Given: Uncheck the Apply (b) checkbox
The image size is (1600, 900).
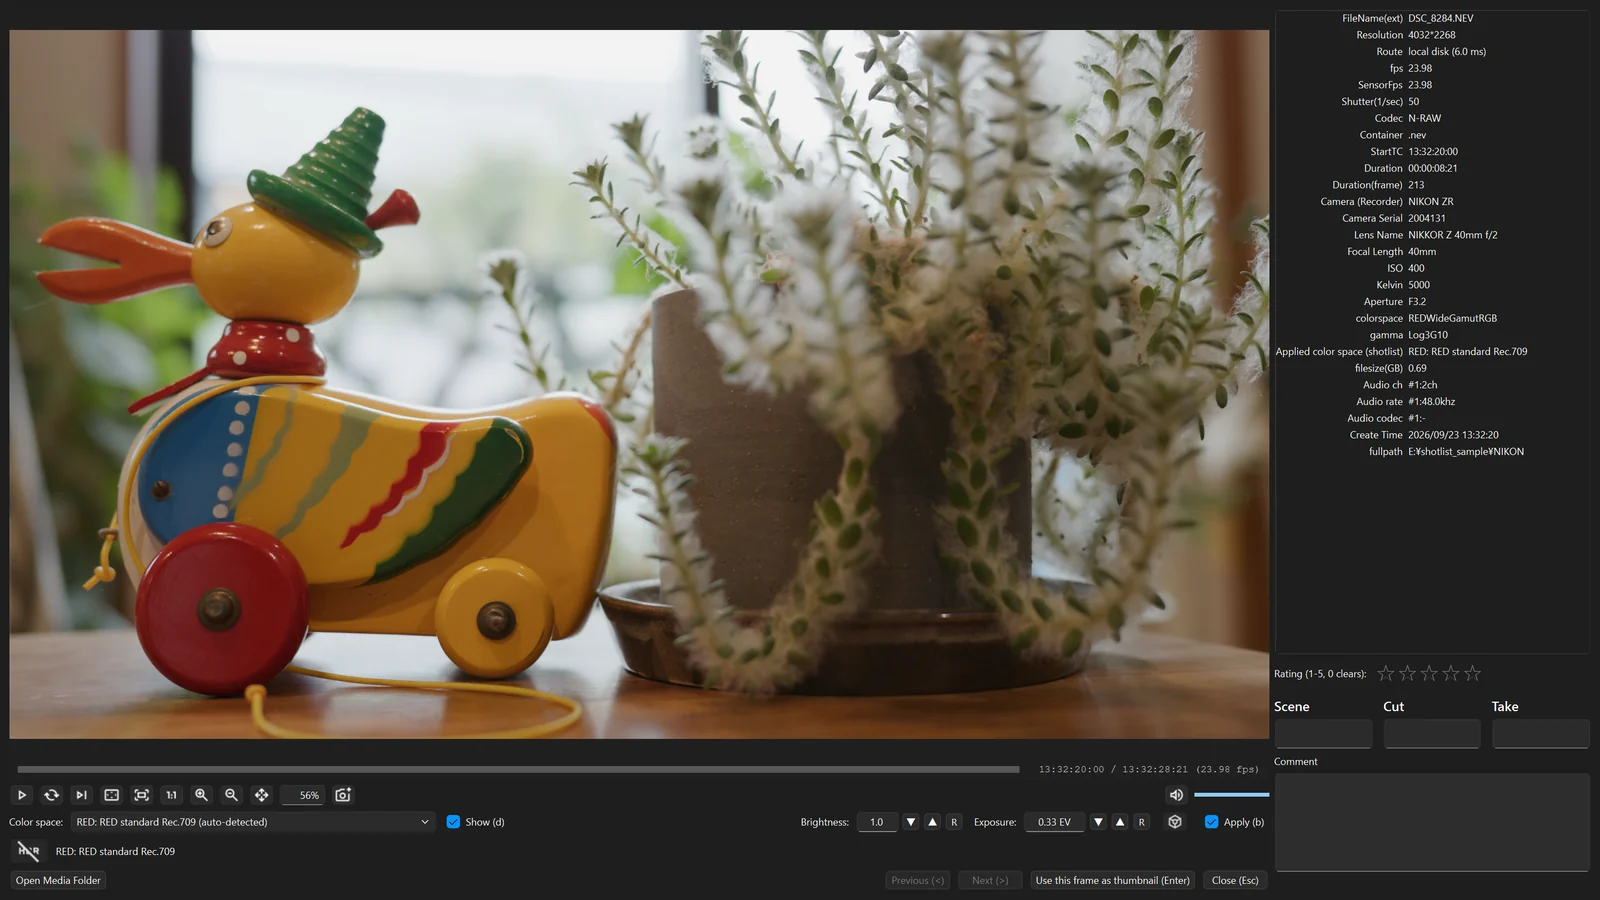Looking at the screenshot, I should point(1211,822).
